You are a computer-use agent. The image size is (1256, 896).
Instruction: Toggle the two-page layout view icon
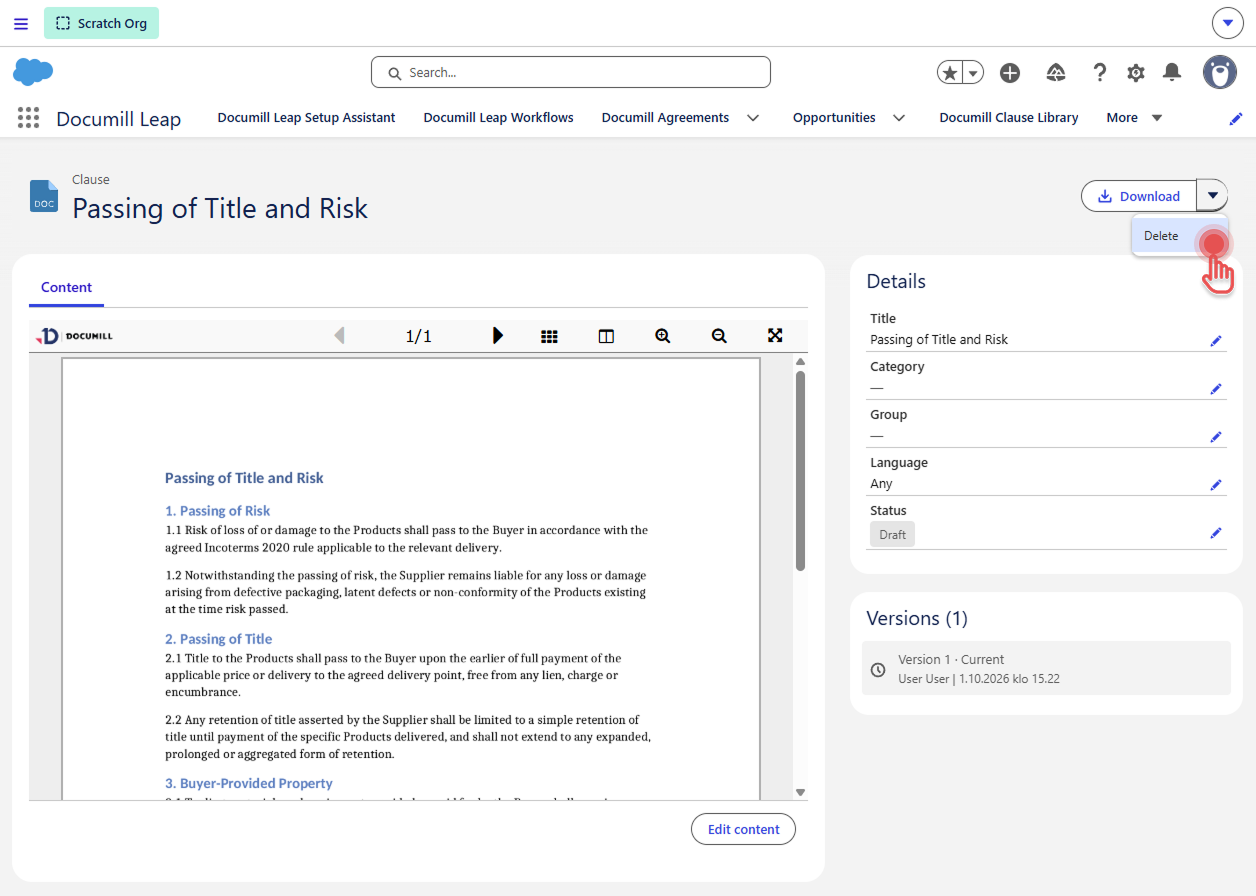point(606,336)
